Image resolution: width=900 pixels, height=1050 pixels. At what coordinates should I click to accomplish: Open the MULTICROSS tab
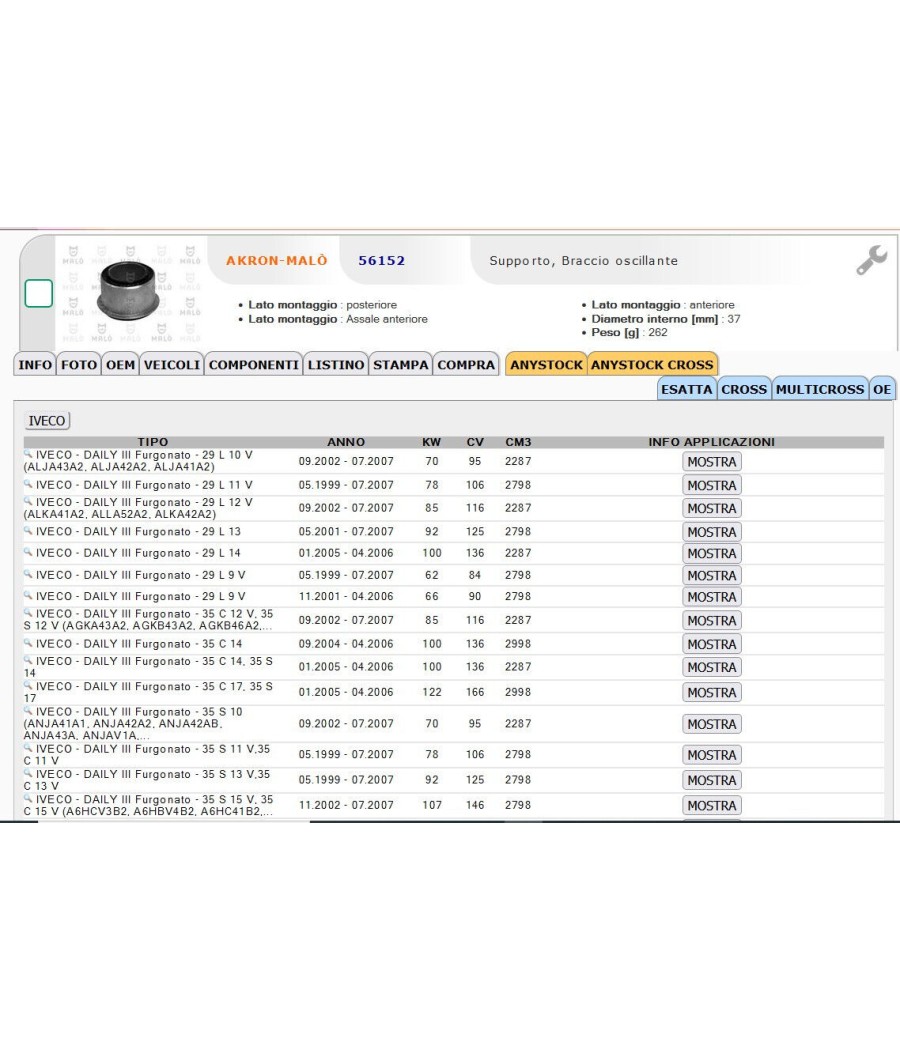pos(820,389)
